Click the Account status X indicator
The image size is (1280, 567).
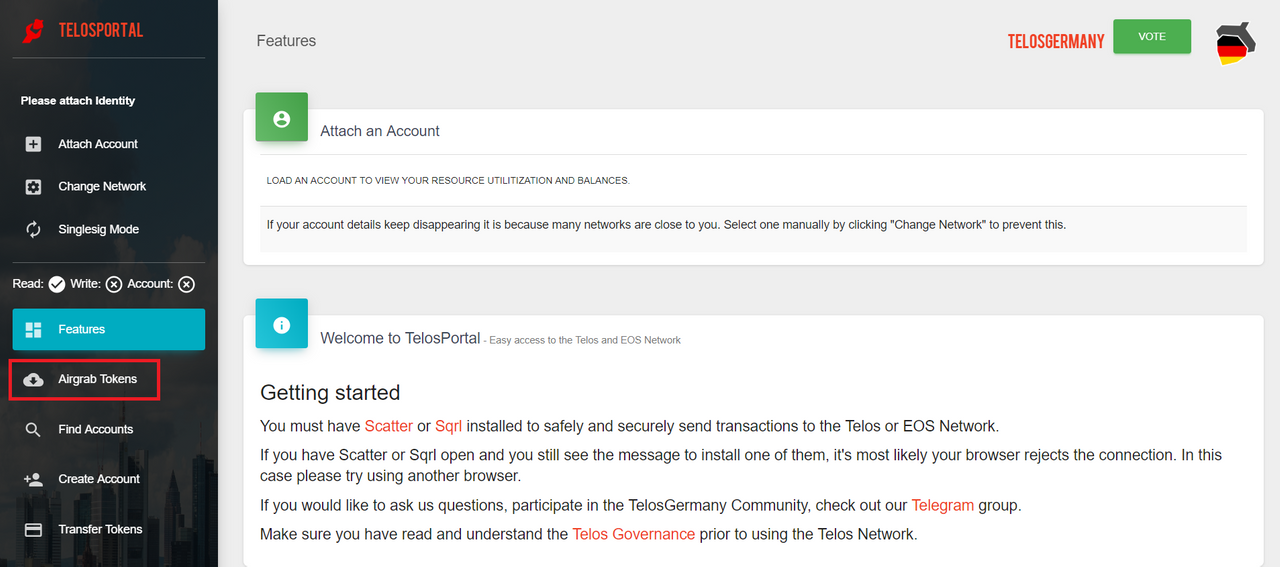pyautogui.click(x=186, y=285)
